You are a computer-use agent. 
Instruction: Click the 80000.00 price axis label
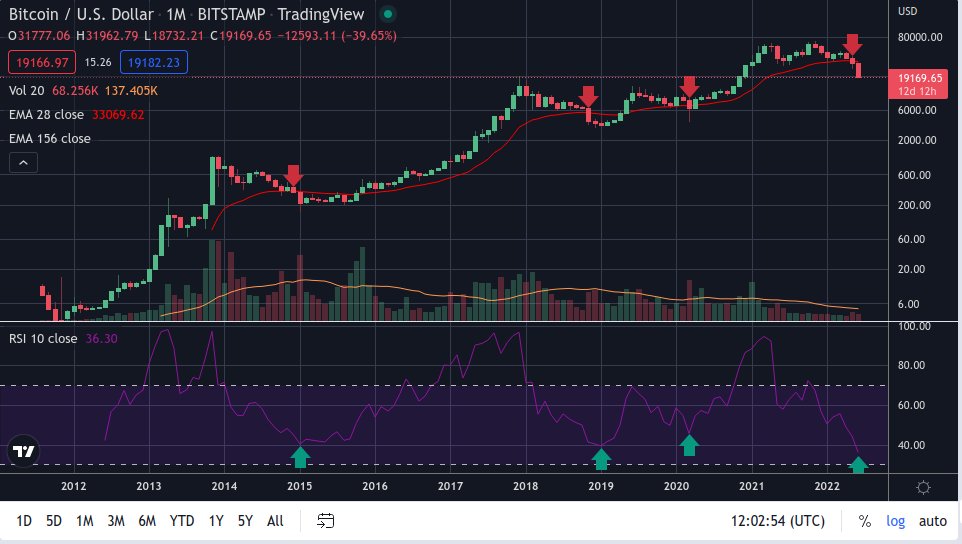tap(920, 37)
